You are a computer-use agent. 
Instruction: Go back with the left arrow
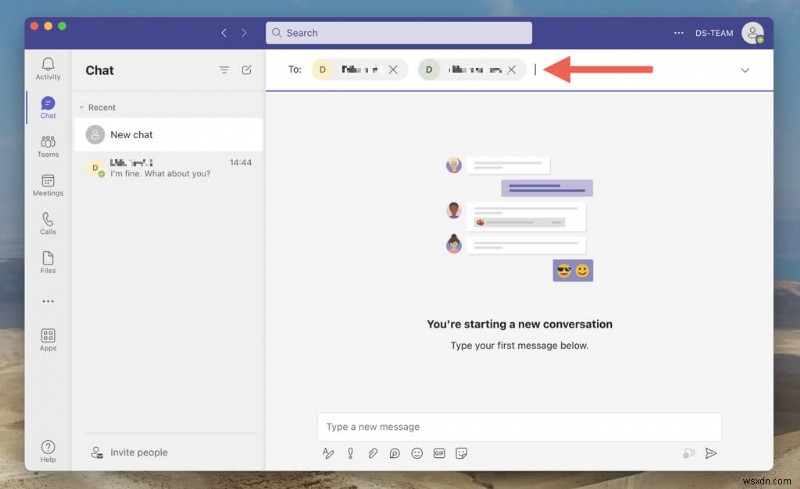(224, 33)
